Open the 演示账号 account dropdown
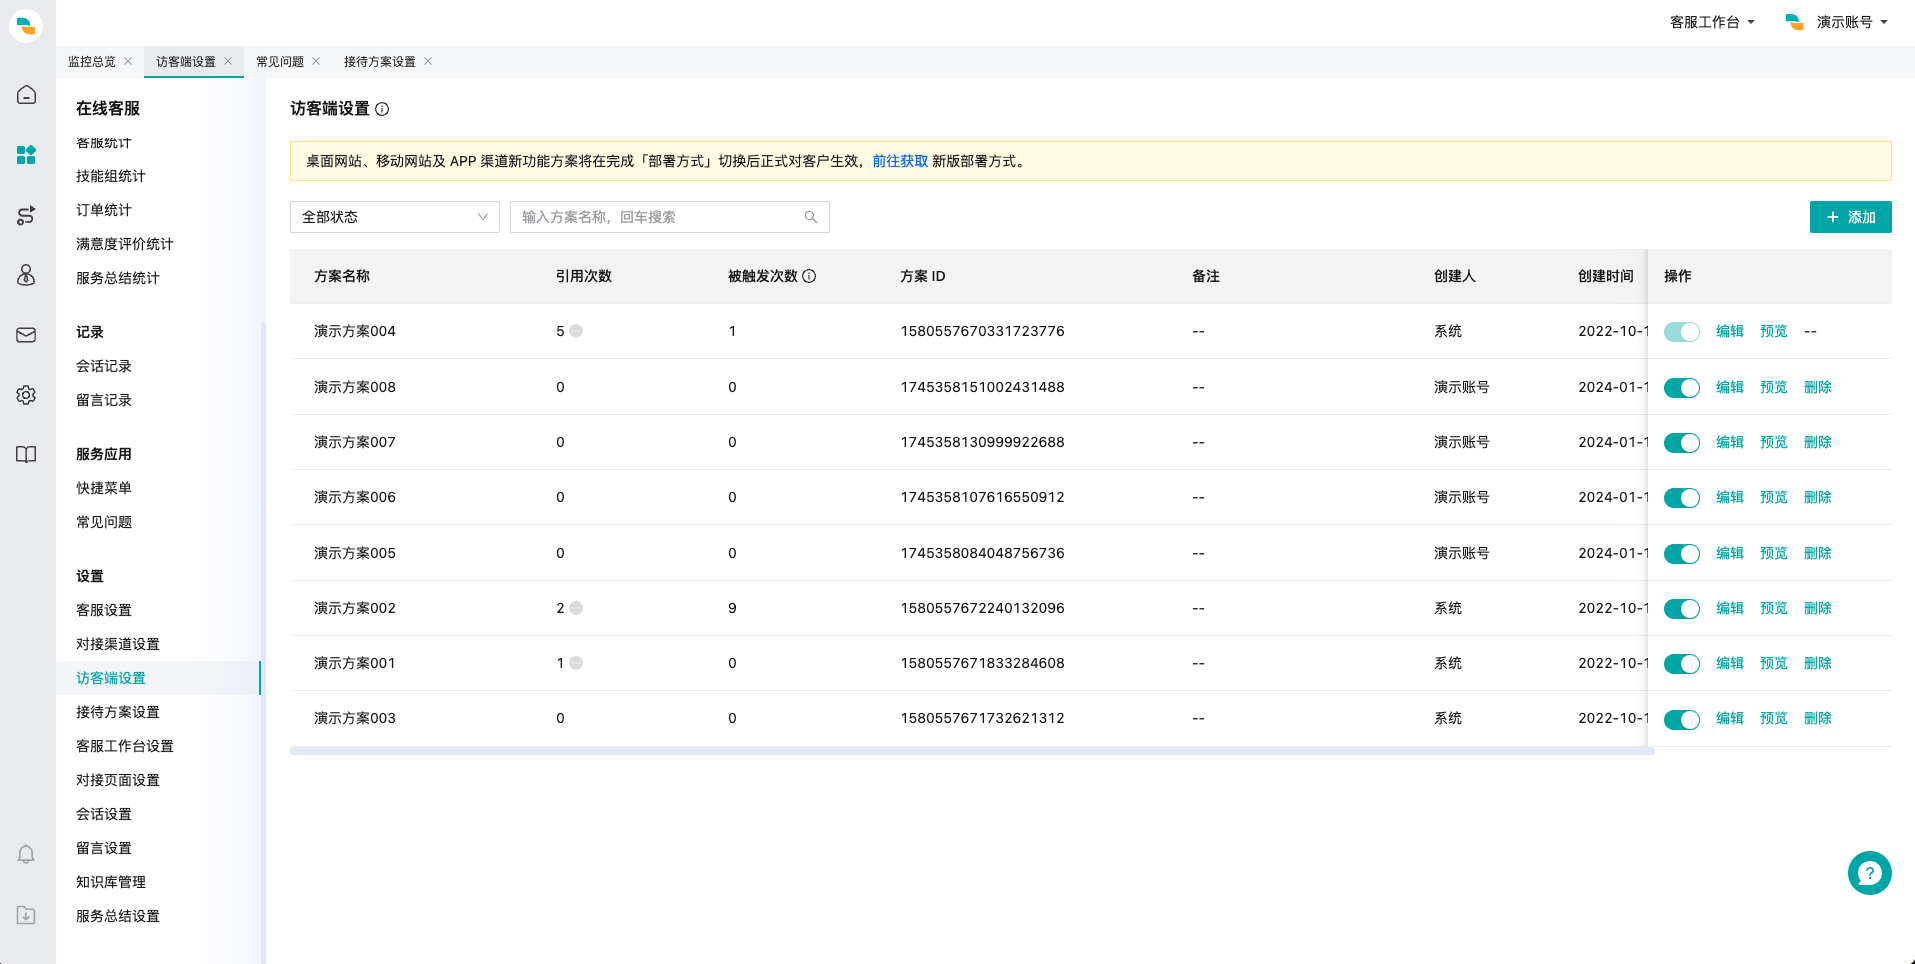 point(1837,22)
